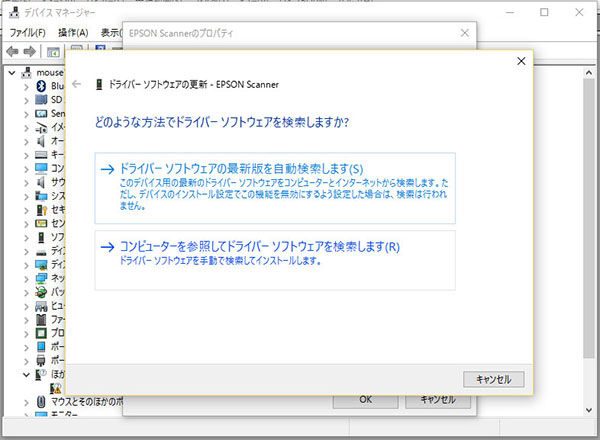The image size is (600, 440).
Task: Select the blue portable device icon beside ポー
Action: [x=41, y=347]
